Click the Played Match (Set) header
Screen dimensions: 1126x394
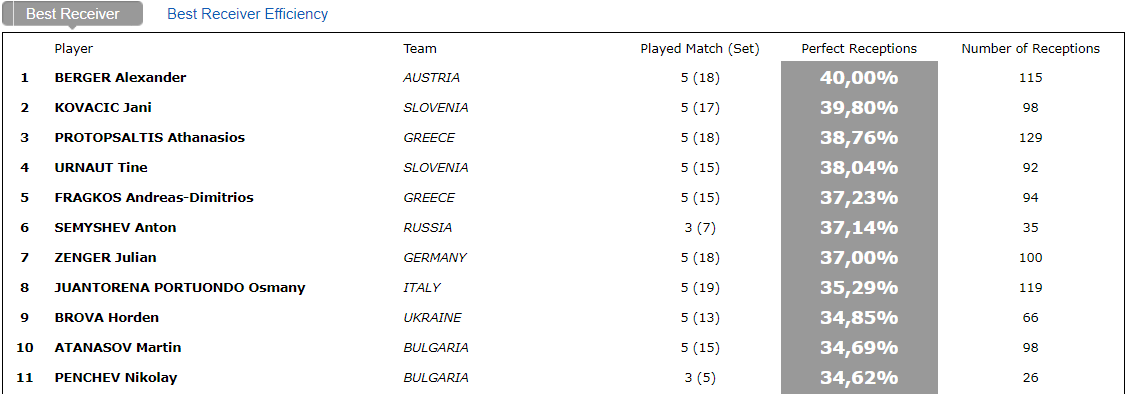point(700,49)
